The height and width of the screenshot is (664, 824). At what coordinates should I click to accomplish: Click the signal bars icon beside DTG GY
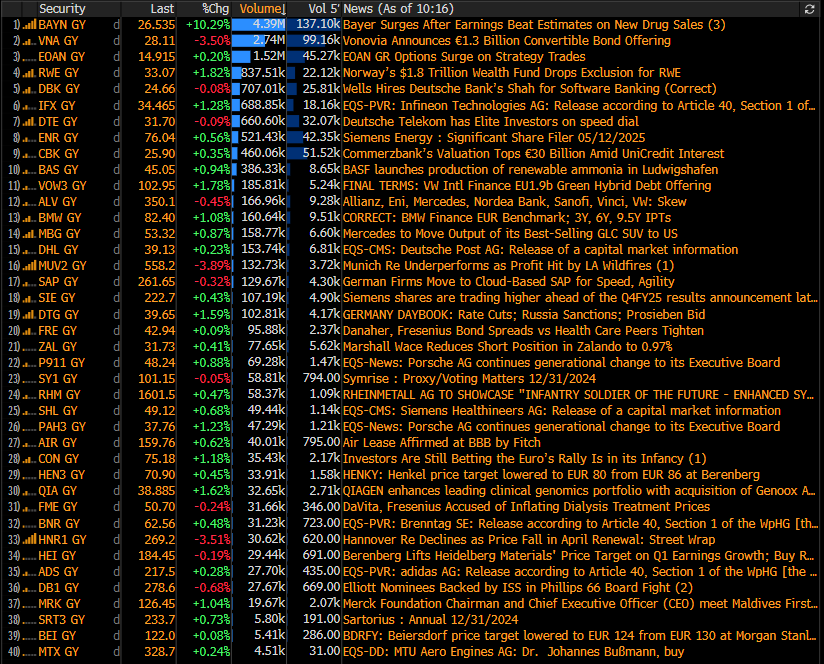point(29,315)
